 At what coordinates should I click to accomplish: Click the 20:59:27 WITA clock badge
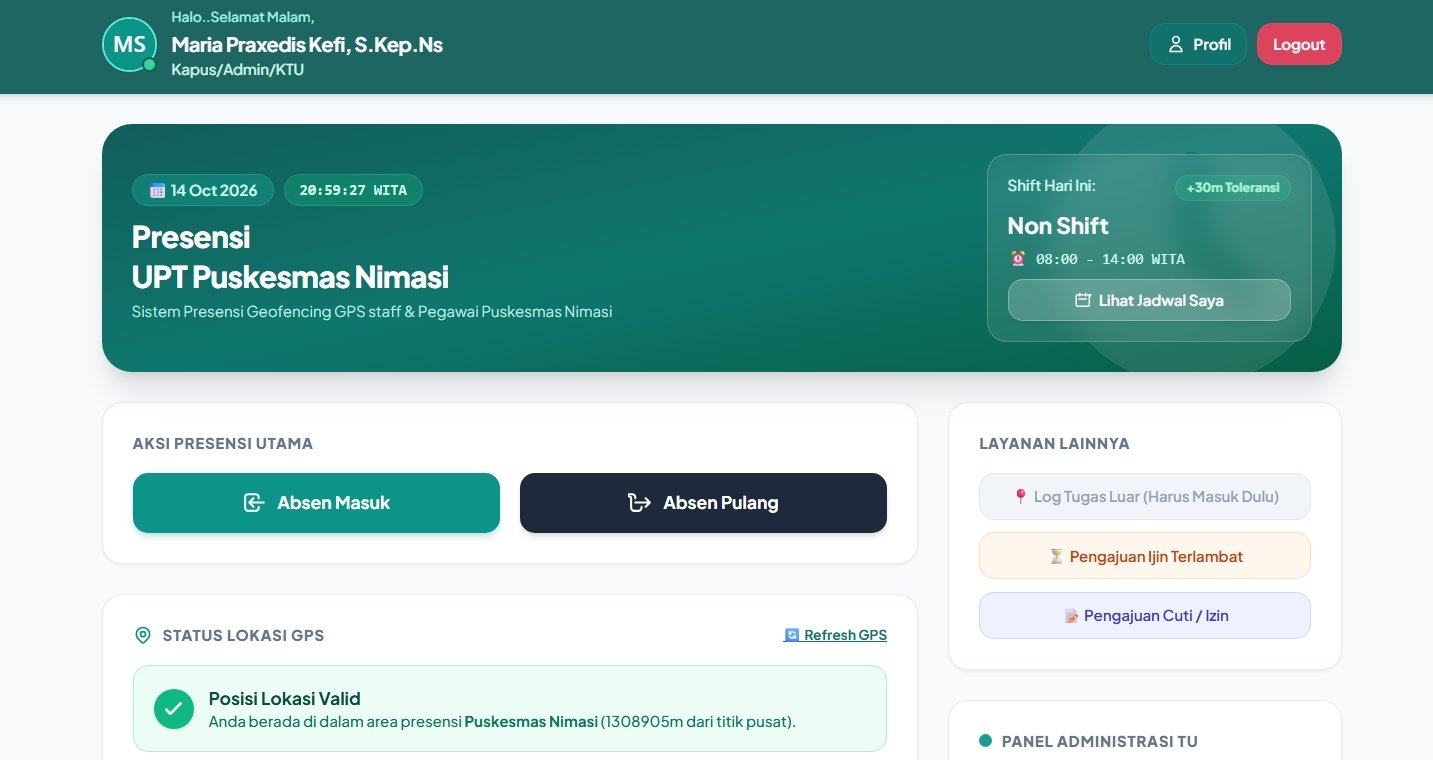353,190
